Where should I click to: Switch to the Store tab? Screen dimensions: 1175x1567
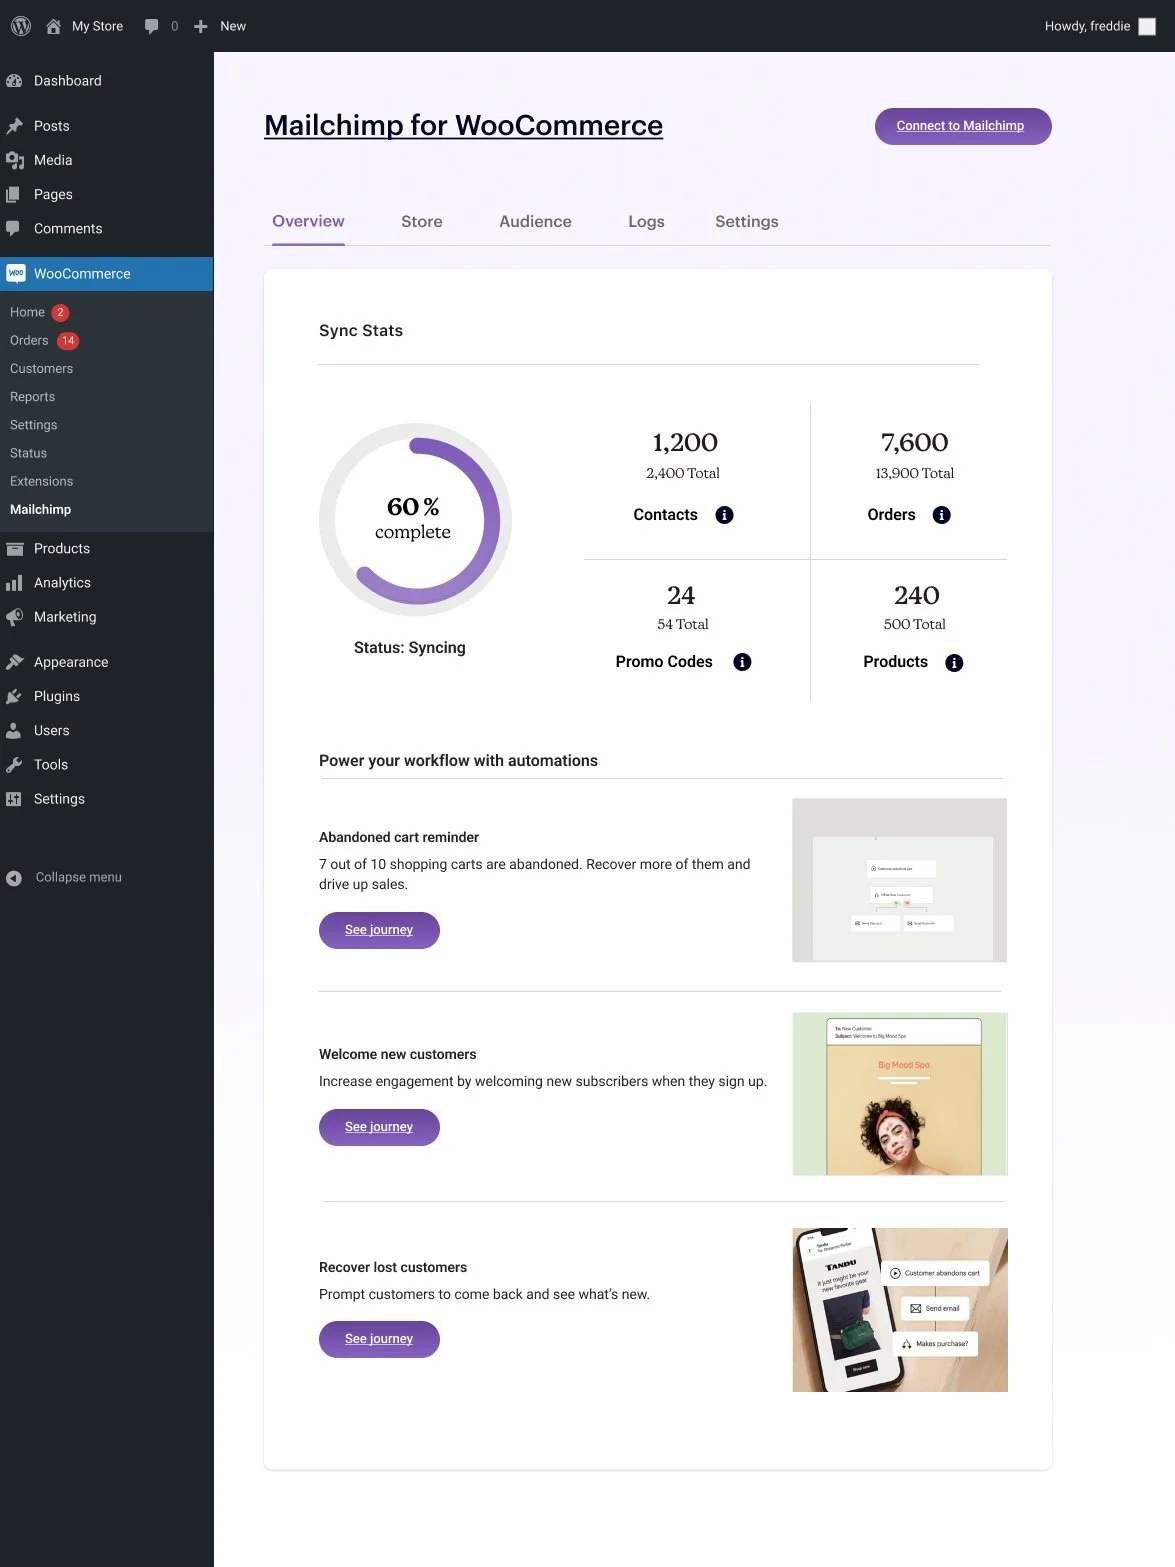pos(422,222)
